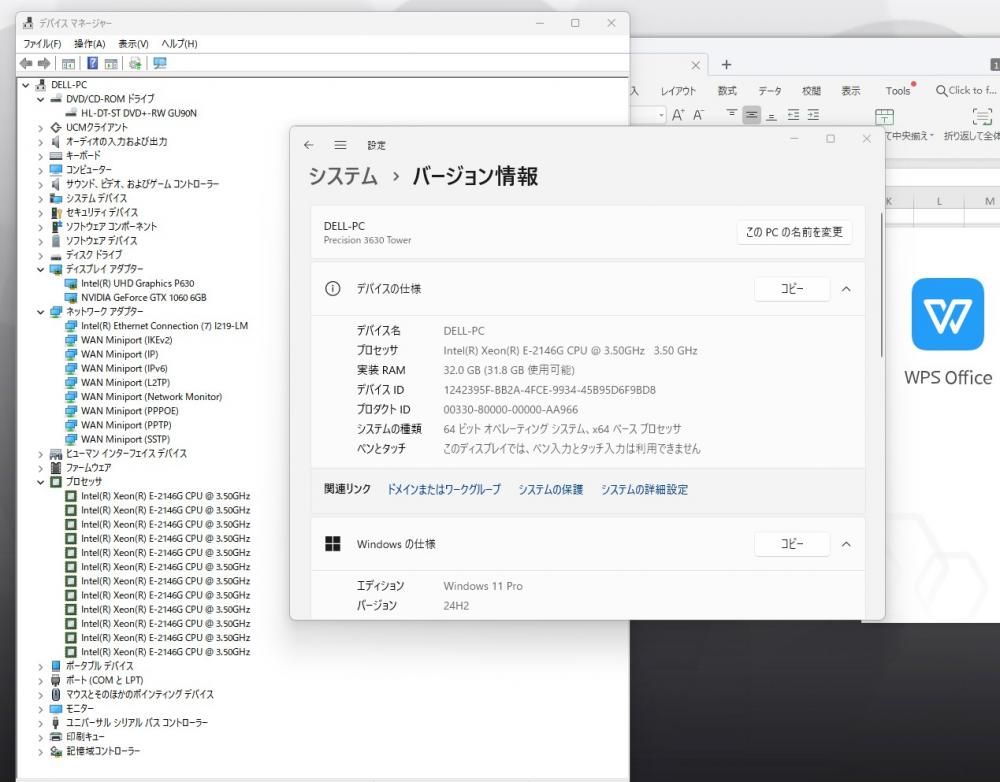Open the System protection link

point(550,489)
